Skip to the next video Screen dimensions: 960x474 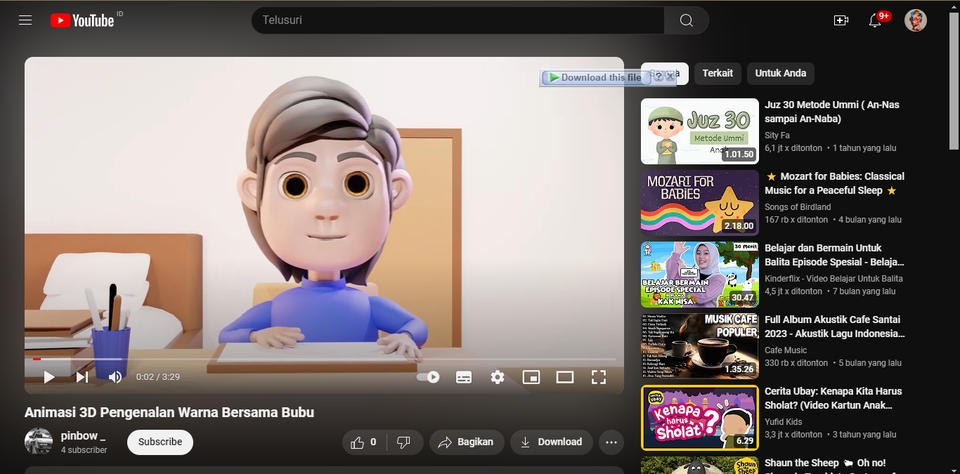tap(82, 377)
